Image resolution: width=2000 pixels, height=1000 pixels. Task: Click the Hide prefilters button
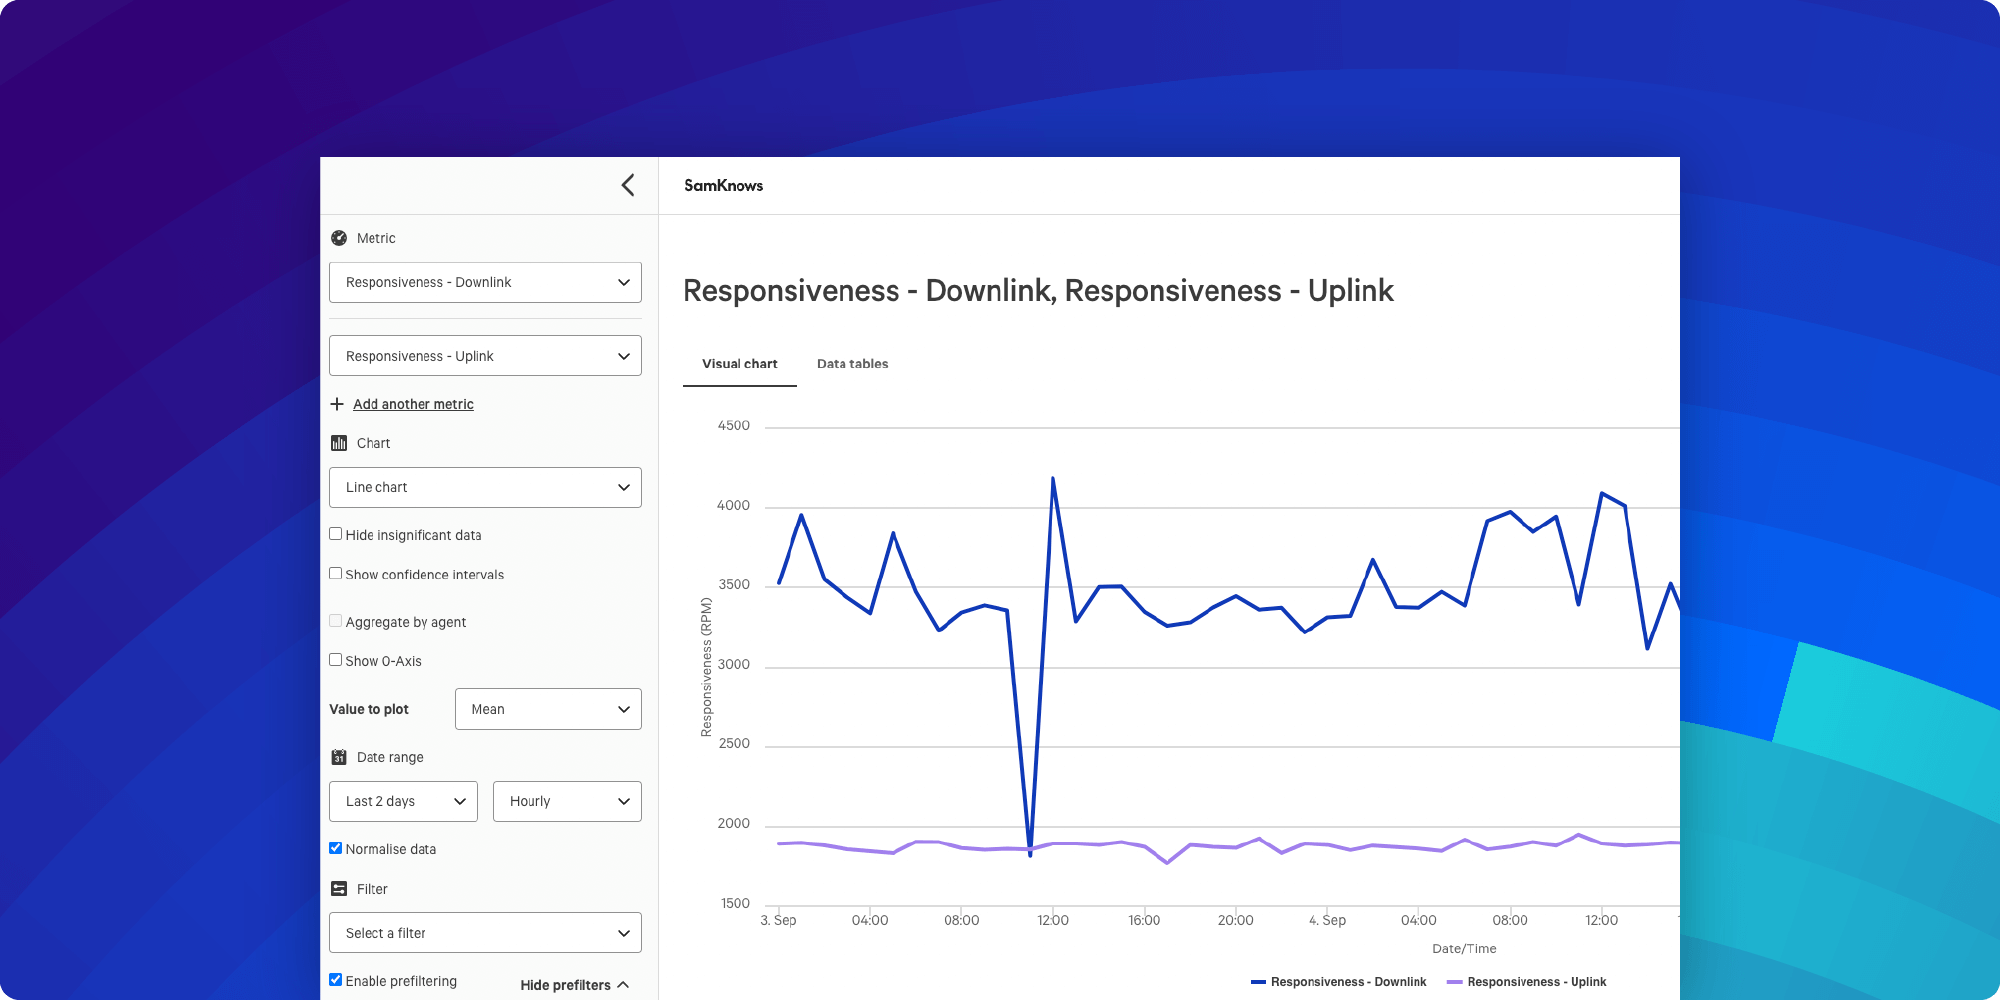point(575,985)
